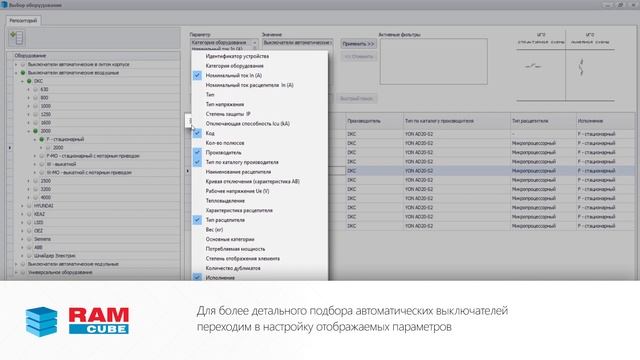Viewport: 640px width, 360px height.
Task: Click the Активные фильтры list box
Action: pos(433,62)
